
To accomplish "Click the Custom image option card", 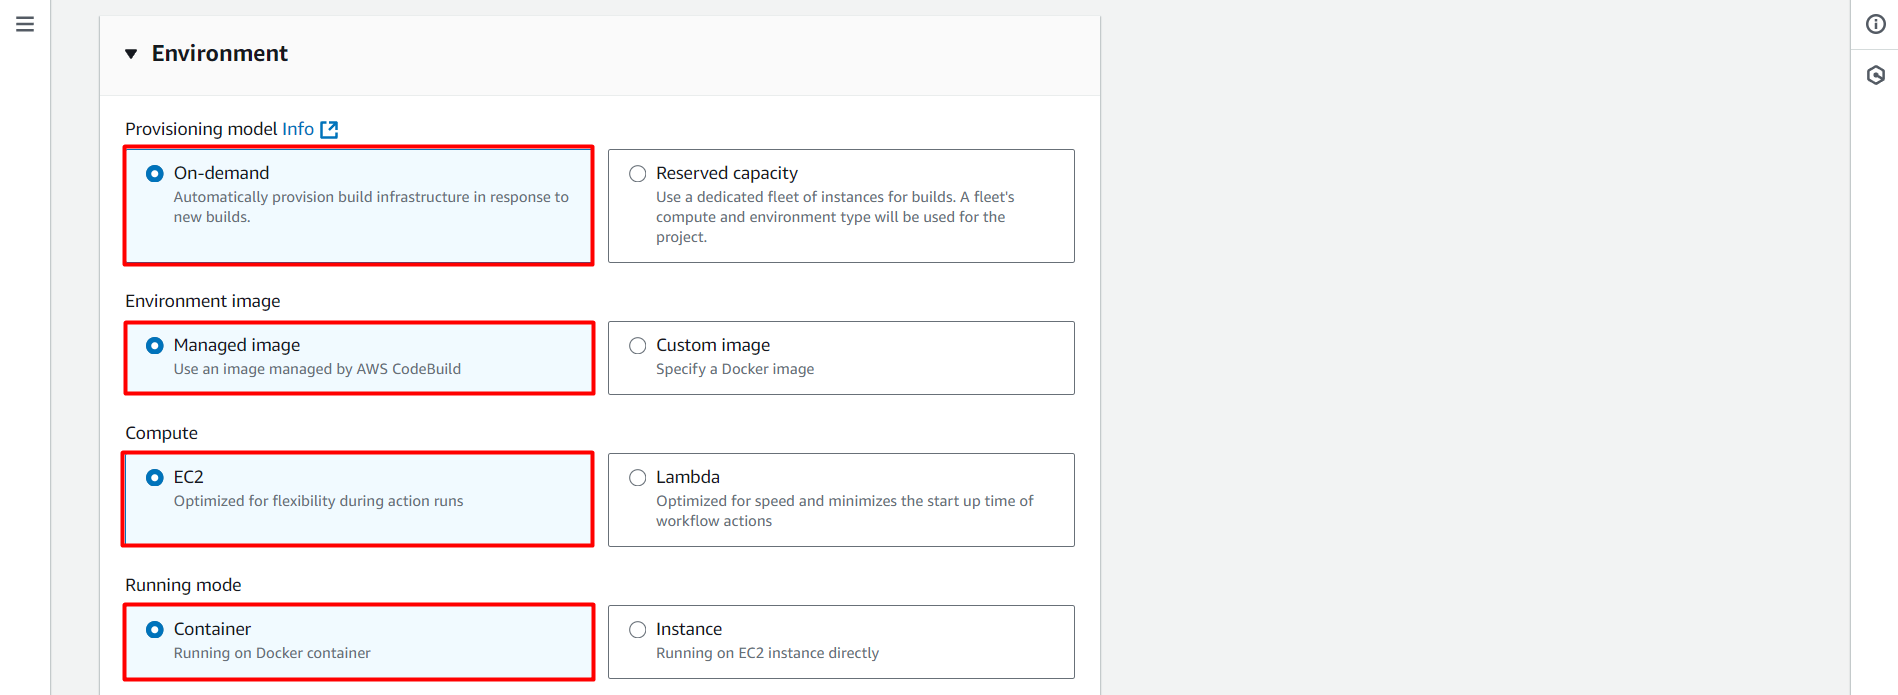I will (x=840, y=357).
